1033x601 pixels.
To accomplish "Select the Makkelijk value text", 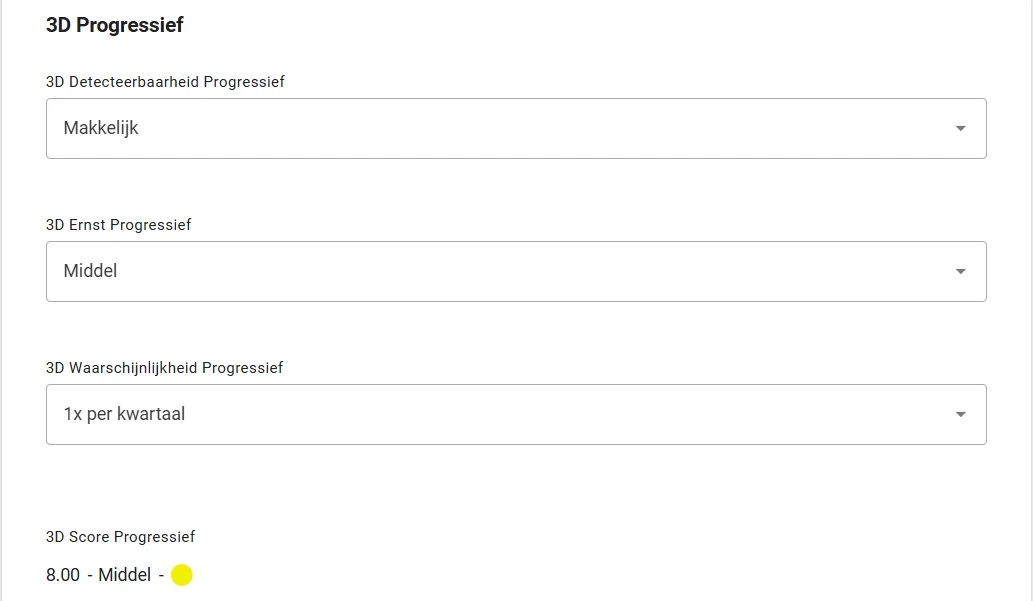I will tap(101, 128).
